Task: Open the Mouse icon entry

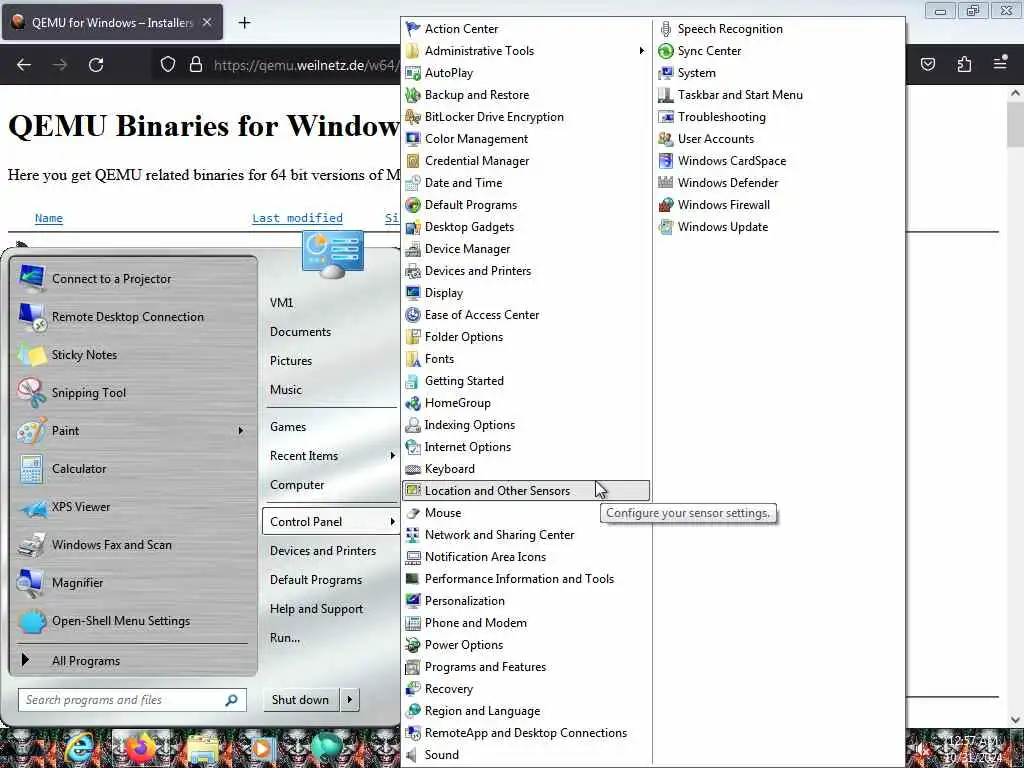Action: pos(413,513)
